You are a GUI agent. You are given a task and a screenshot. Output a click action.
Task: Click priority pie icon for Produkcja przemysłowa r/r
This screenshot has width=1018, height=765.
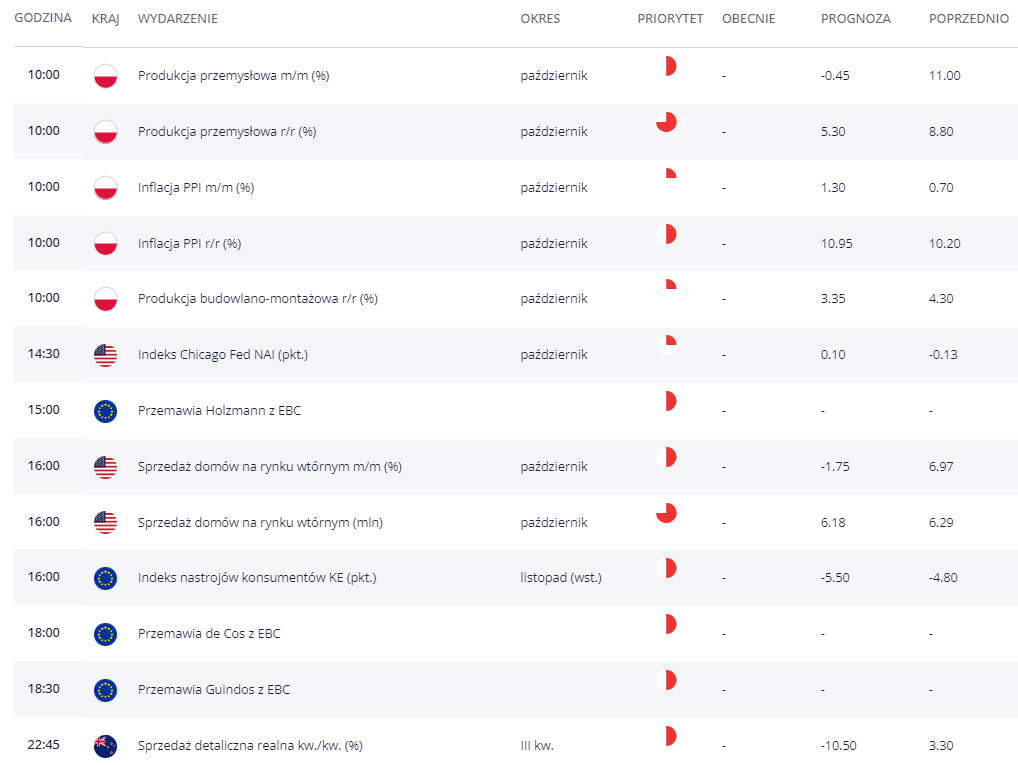[666, 122]
